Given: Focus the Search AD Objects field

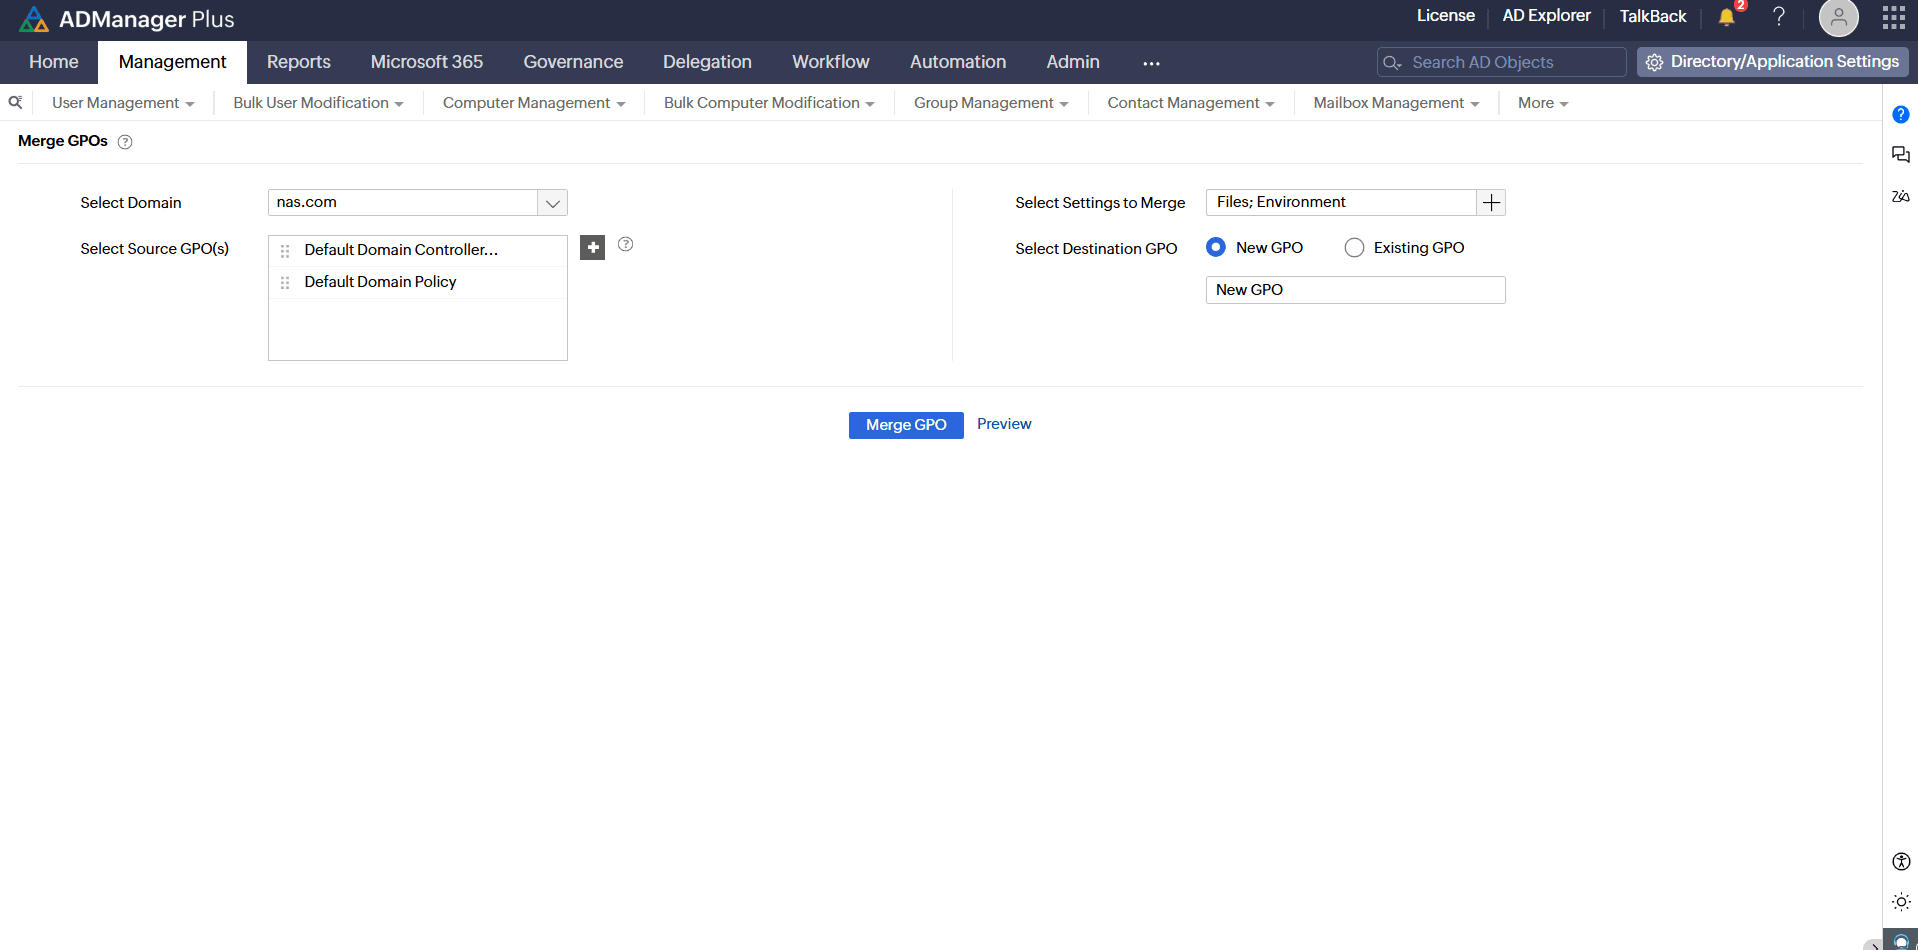Looking at the screenshot, I should [1501, 62].
